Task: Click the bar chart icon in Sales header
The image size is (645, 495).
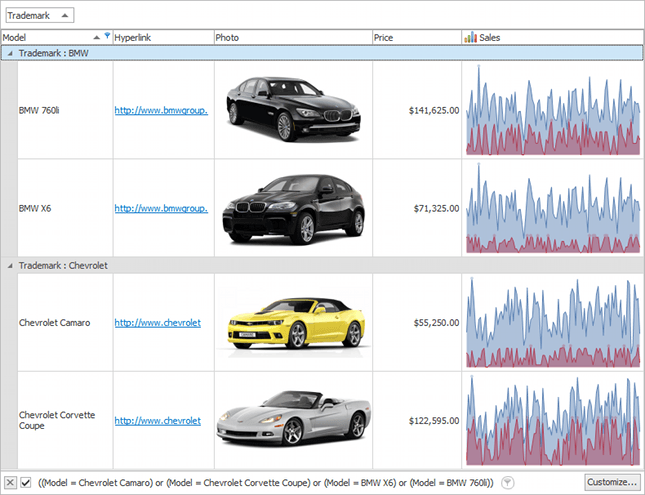Action: pyautogui.click(x=470, y=37)
